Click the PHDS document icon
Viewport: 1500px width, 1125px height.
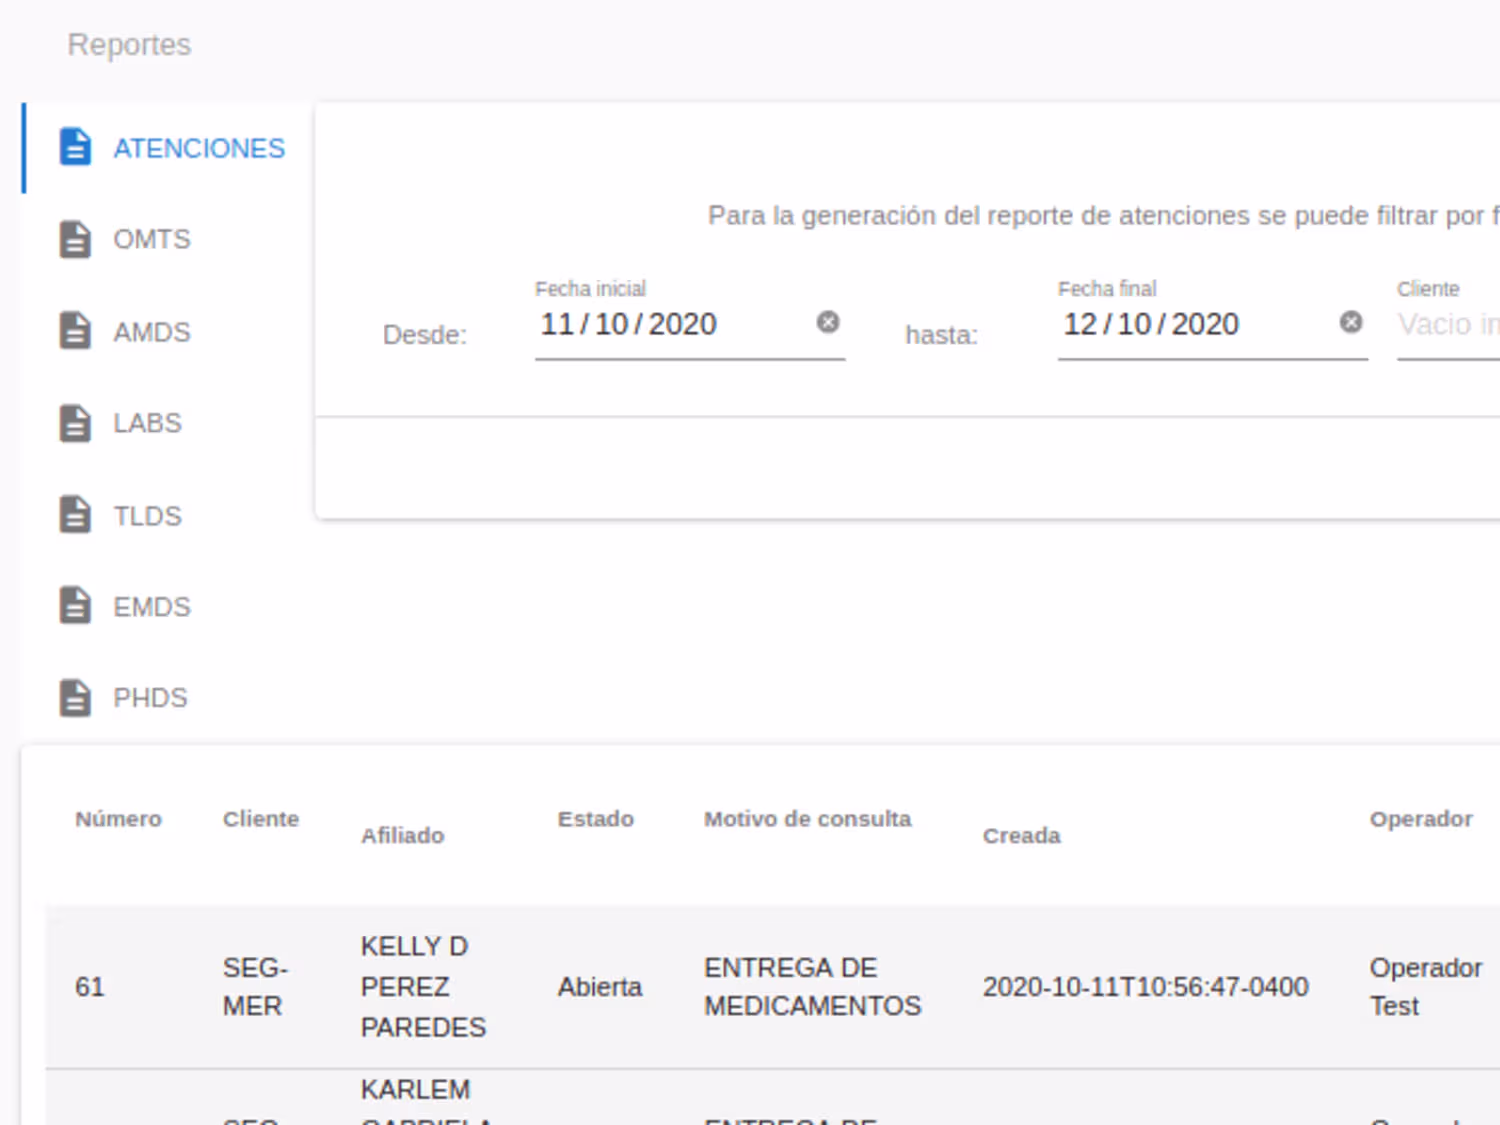tap(75, 698)
